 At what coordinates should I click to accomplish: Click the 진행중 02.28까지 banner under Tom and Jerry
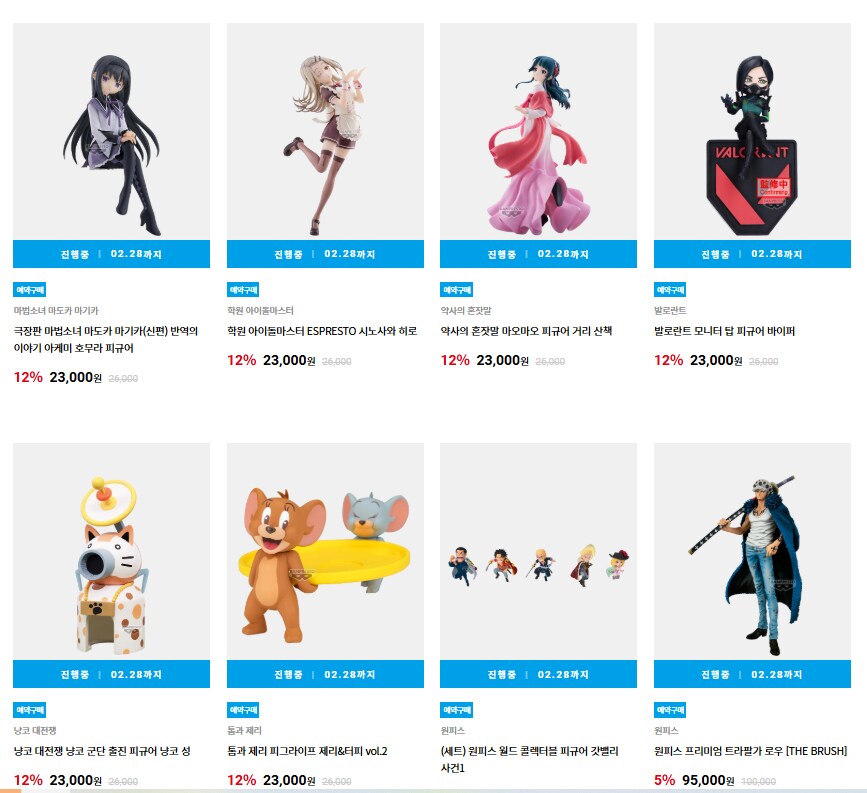coord(325,674)
